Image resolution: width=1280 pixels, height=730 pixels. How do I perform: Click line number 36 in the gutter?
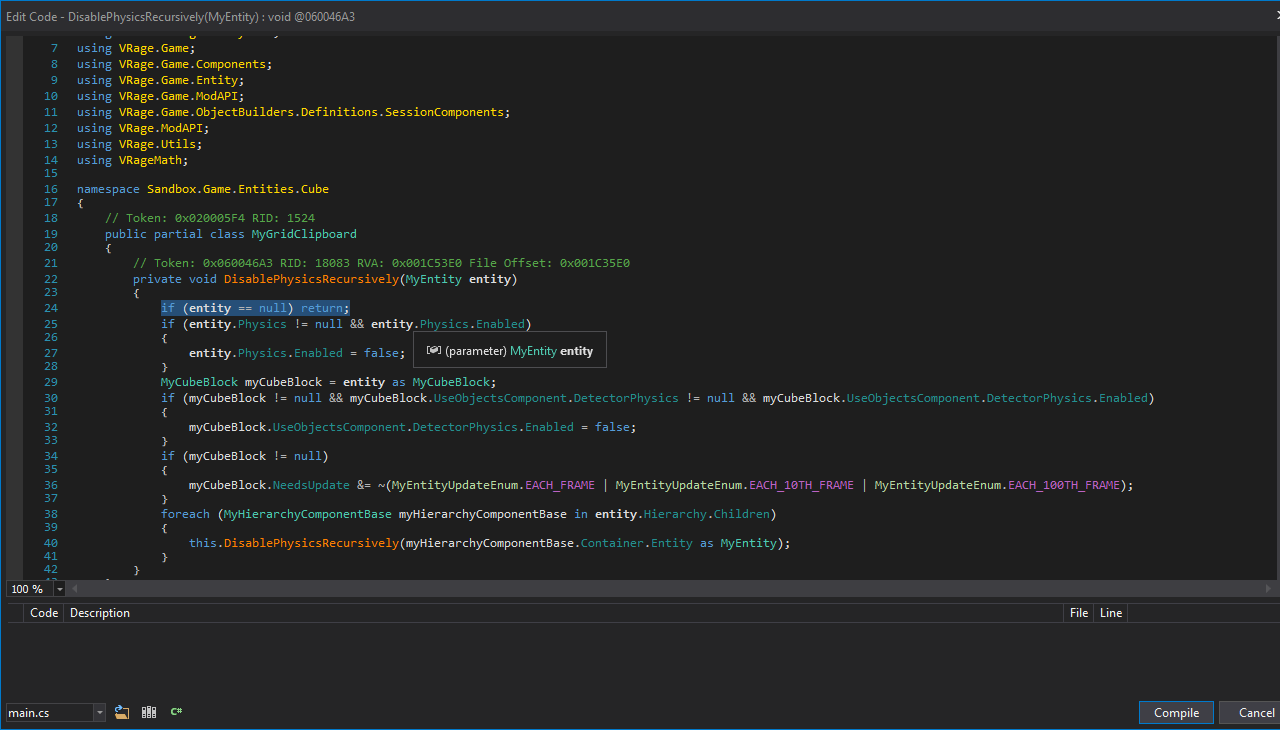click(51, 485)
